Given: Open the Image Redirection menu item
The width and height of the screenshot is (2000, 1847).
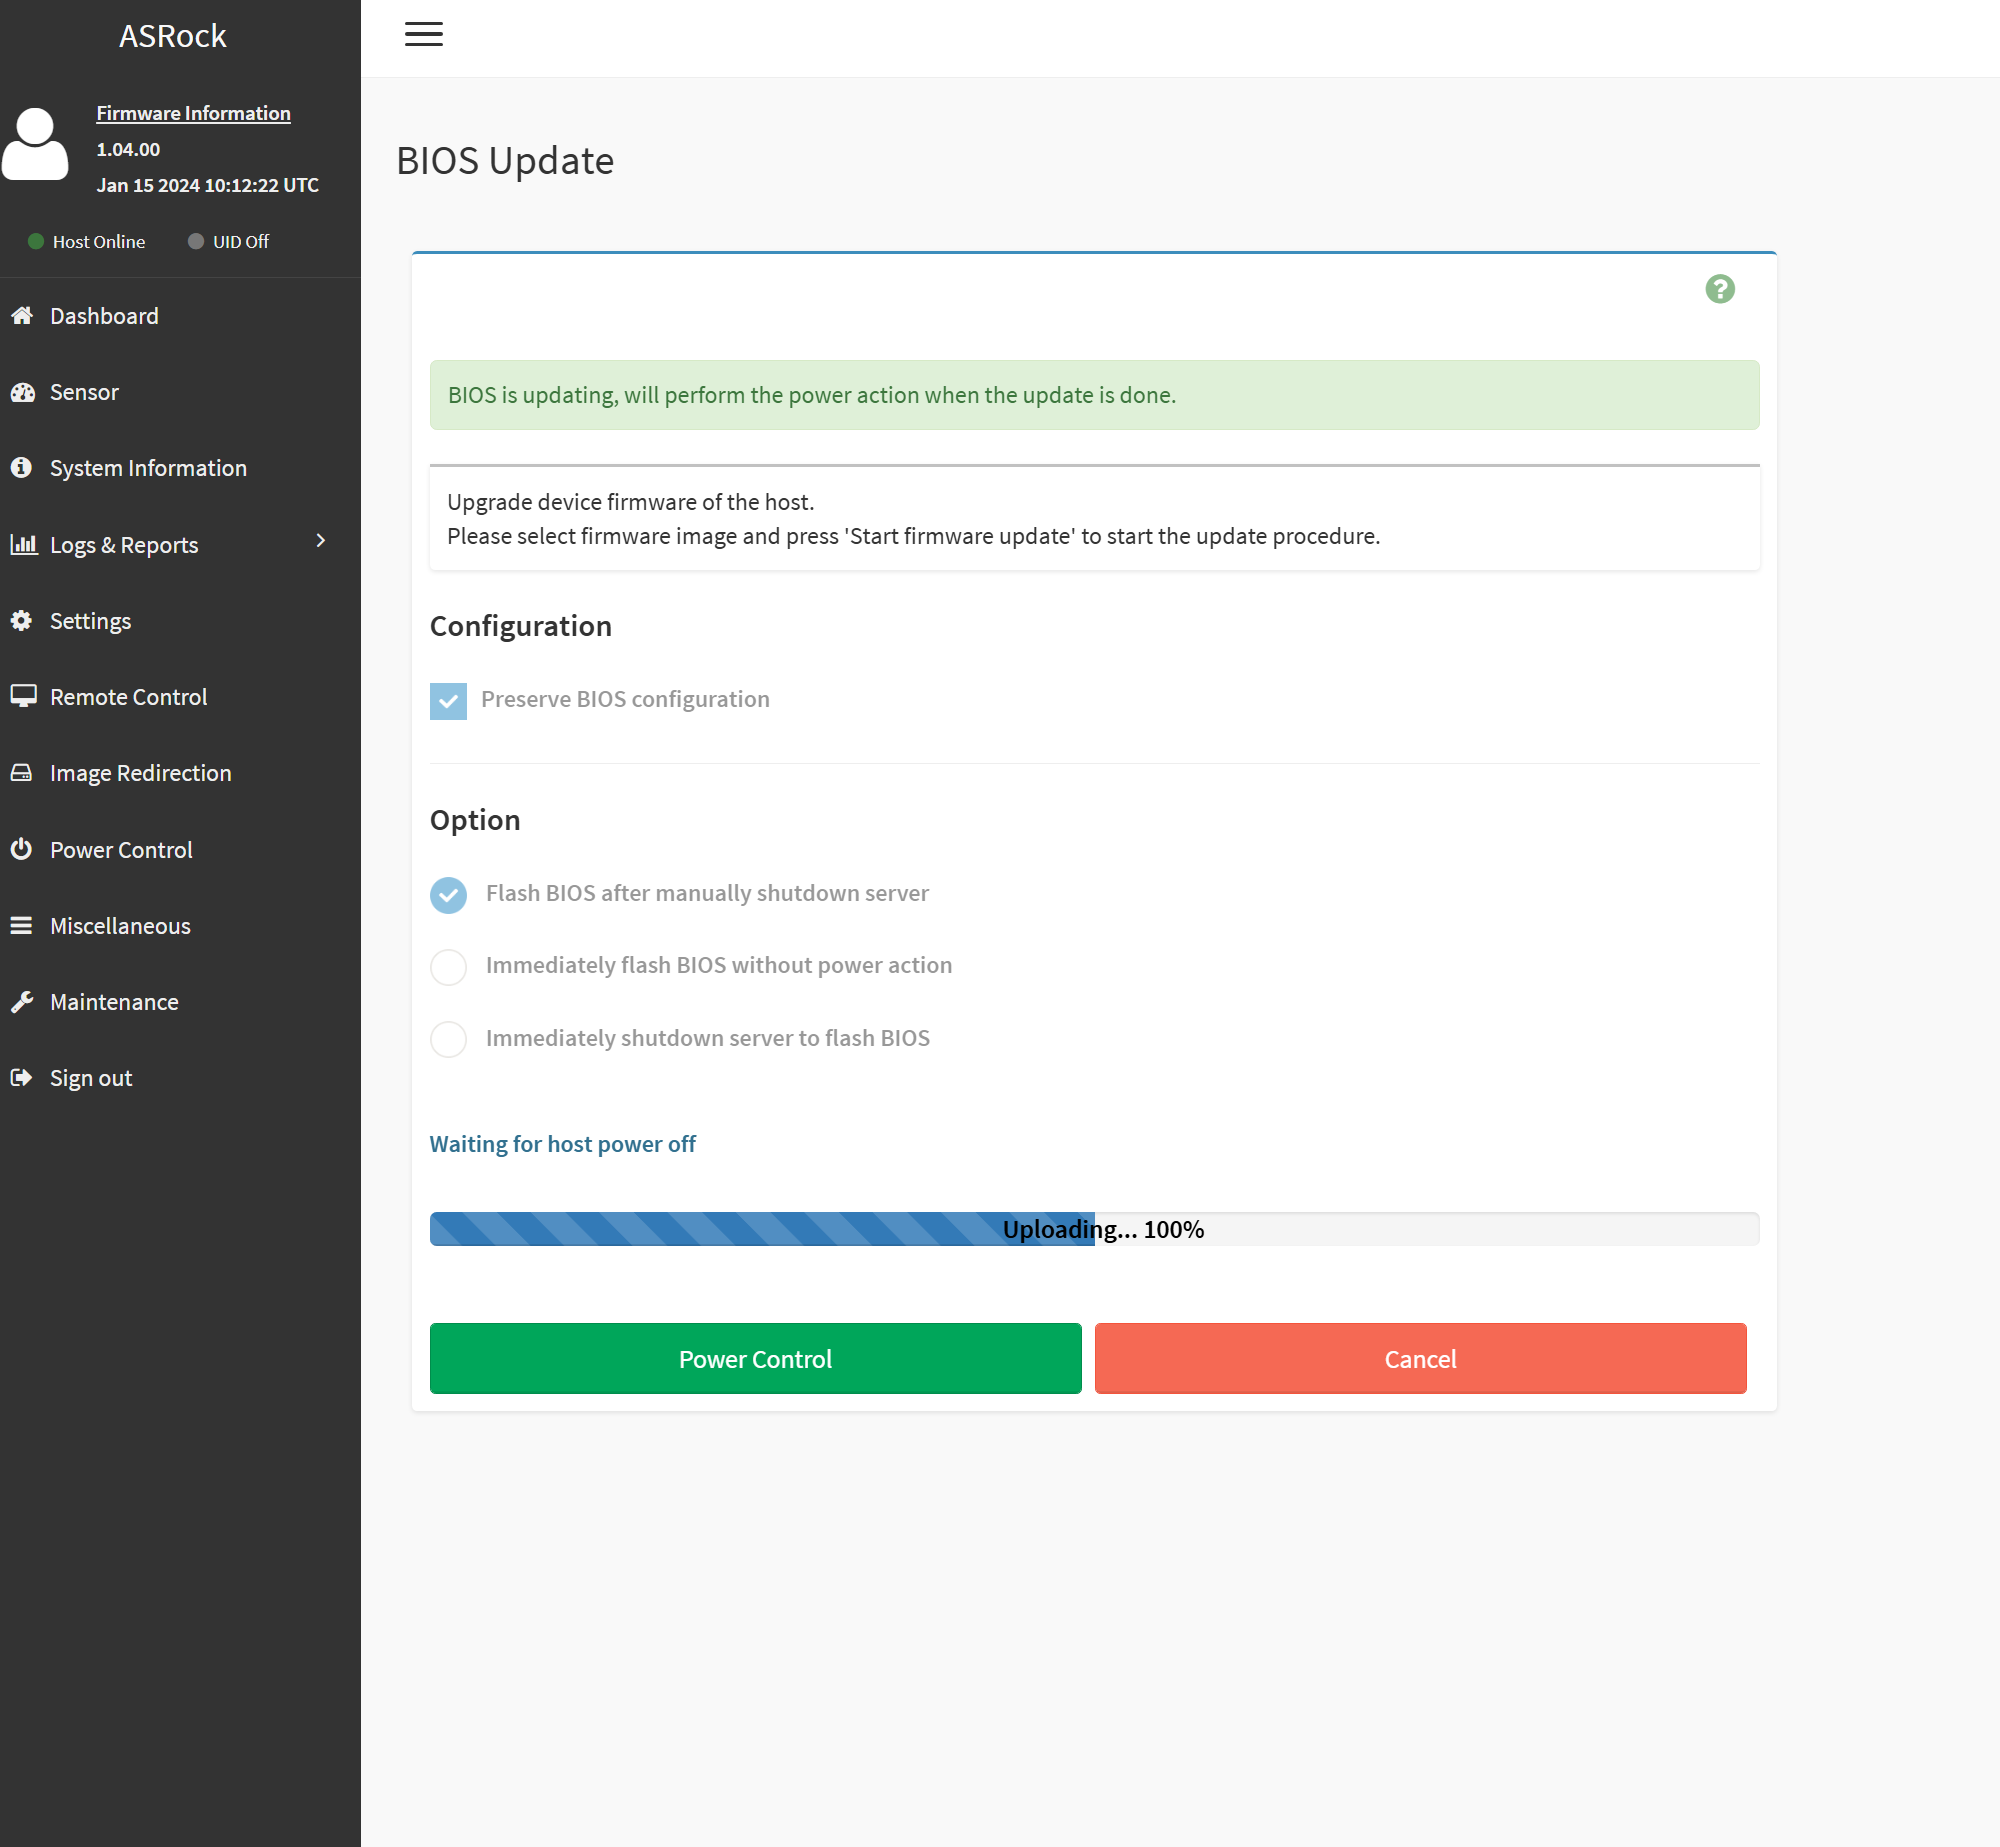Looking at the screenshot, I should [x=140, y=773].
